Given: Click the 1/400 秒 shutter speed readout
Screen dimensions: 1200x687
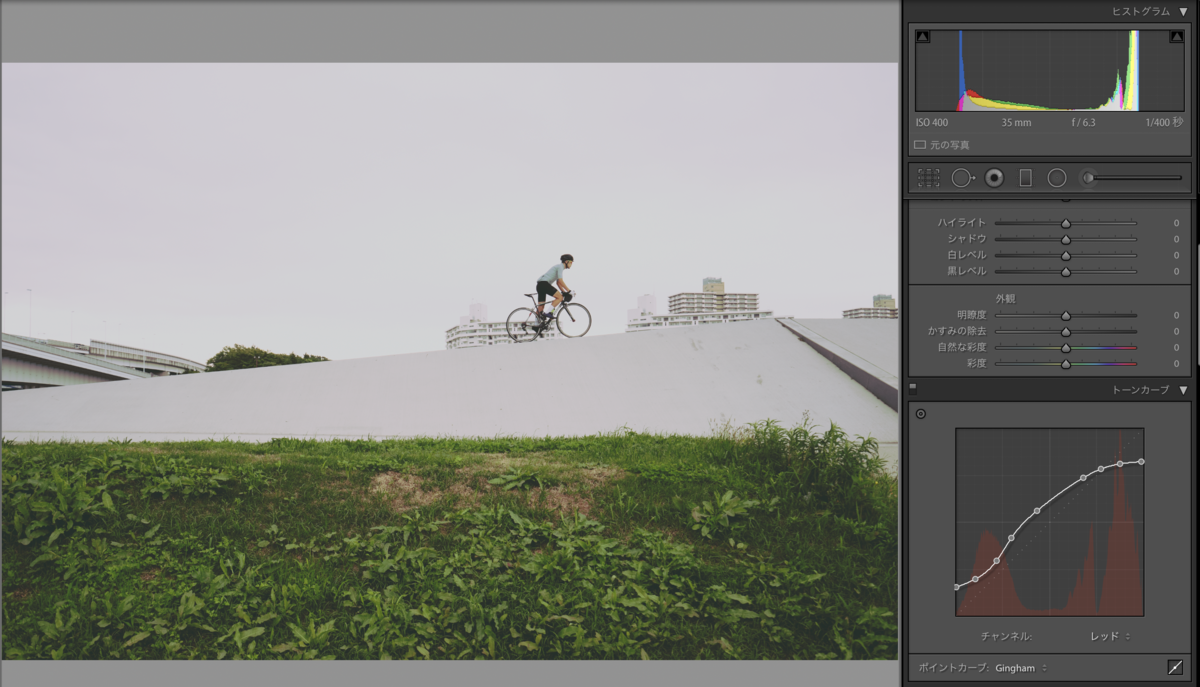Looking at the screenshot, I should (x=1164, y=122).
